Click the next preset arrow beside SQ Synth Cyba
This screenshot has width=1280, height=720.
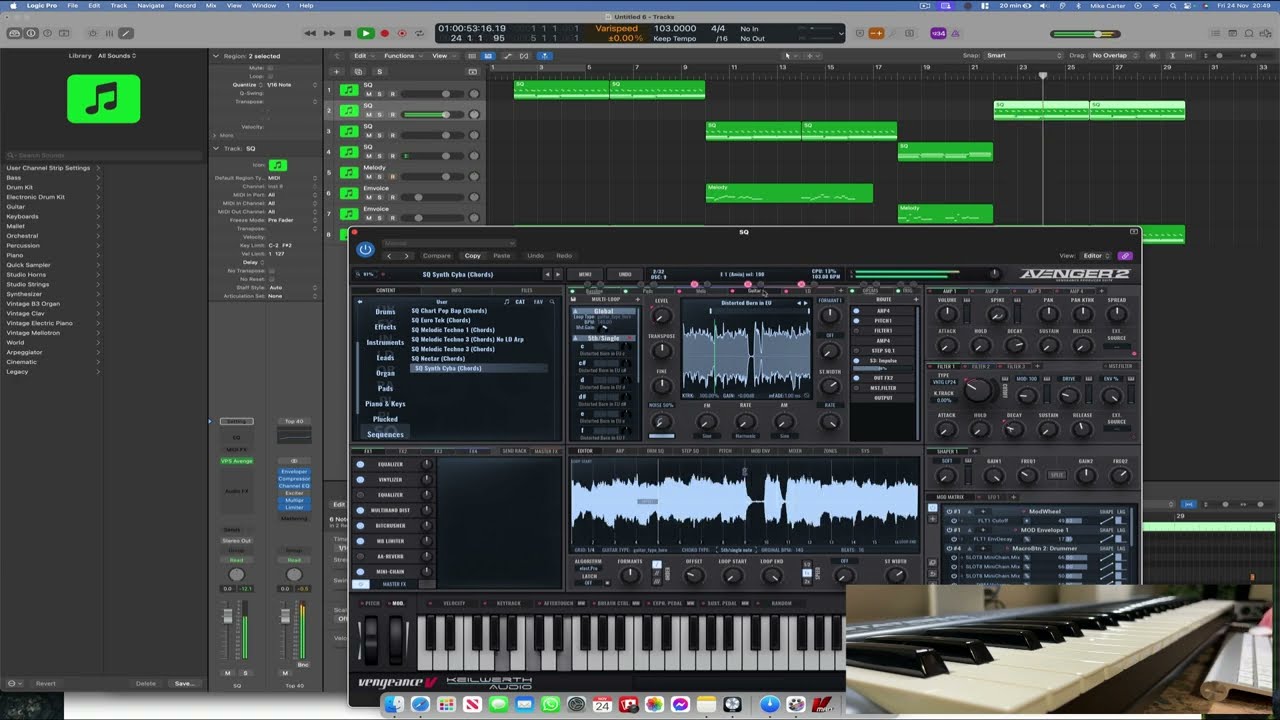(557, 274)
